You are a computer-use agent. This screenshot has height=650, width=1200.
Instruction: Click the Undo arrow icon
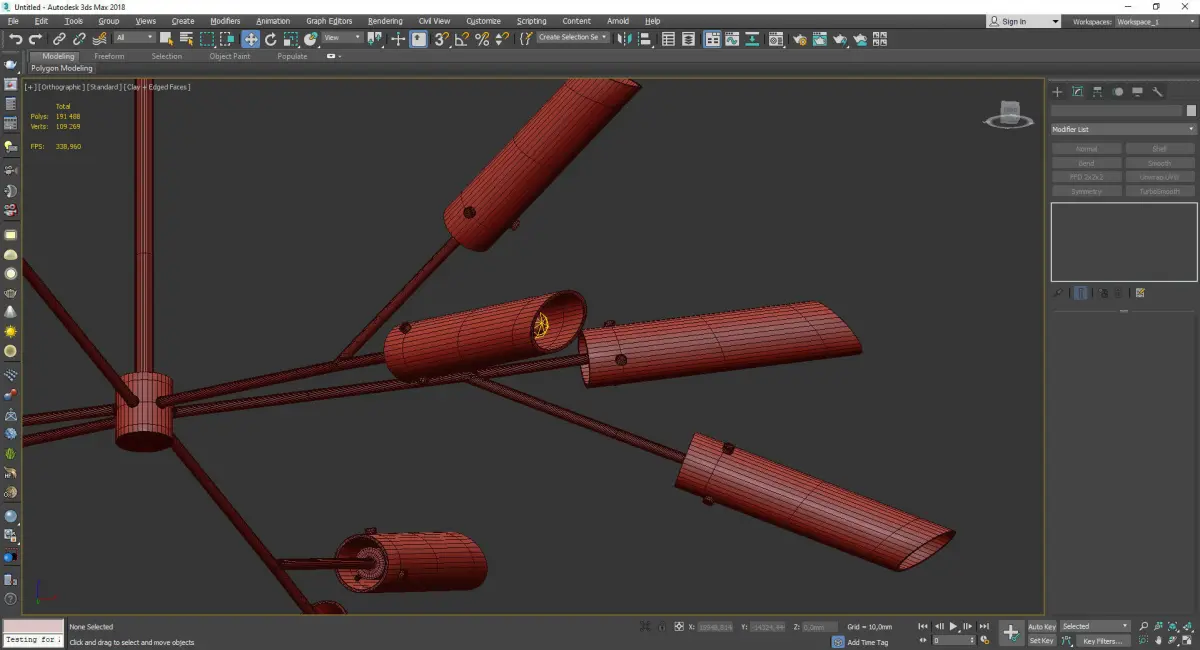[x=16, y=39]
